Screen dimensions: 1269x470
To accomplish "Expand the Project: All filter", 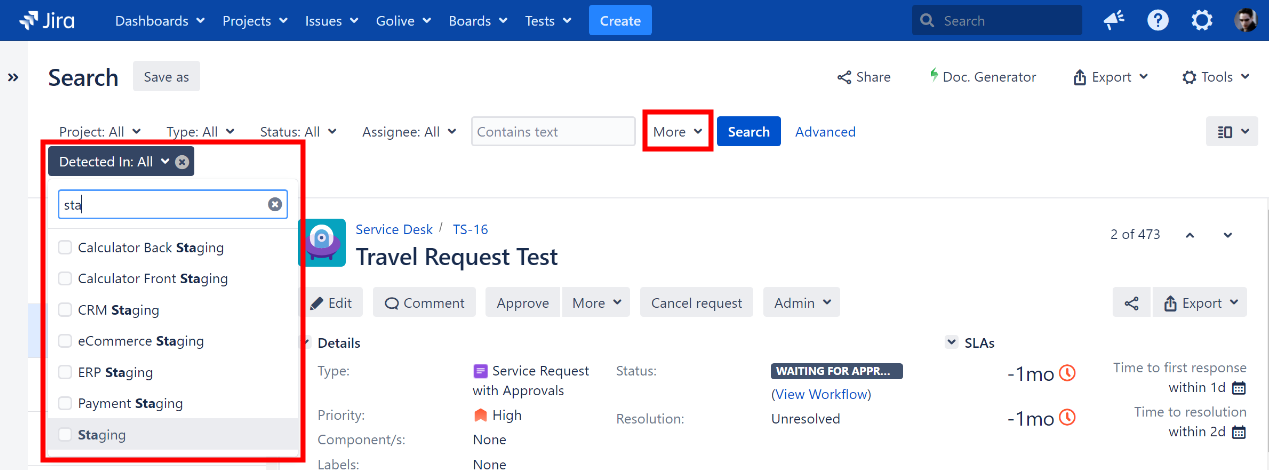I will 99,132.
